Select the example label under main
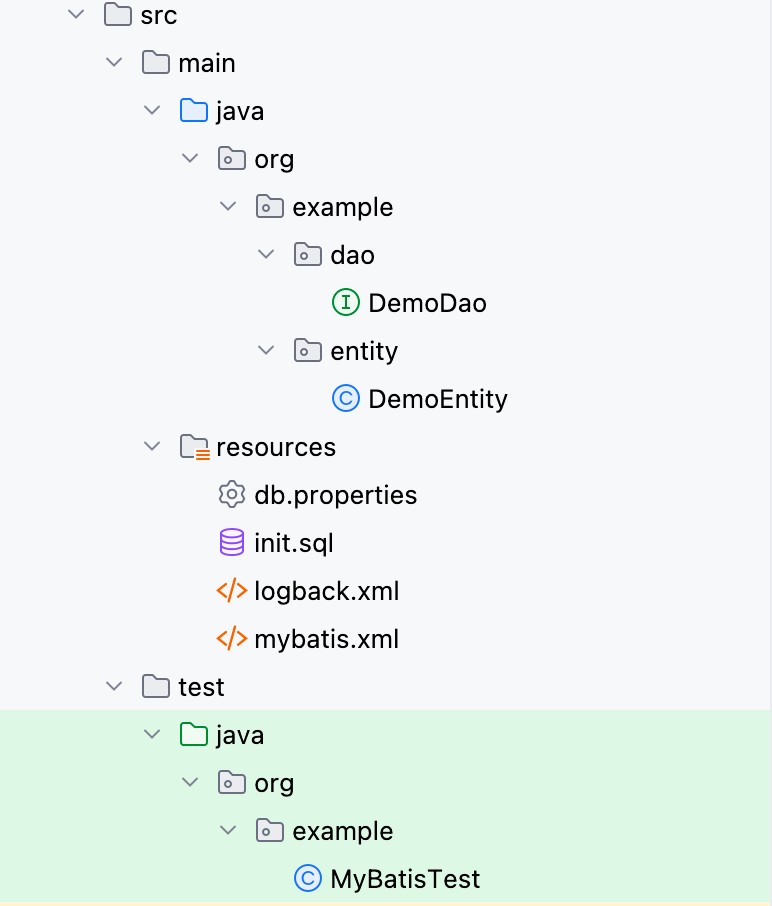The image size is (772, 906). pyautogui.click(x=343, y=207)
